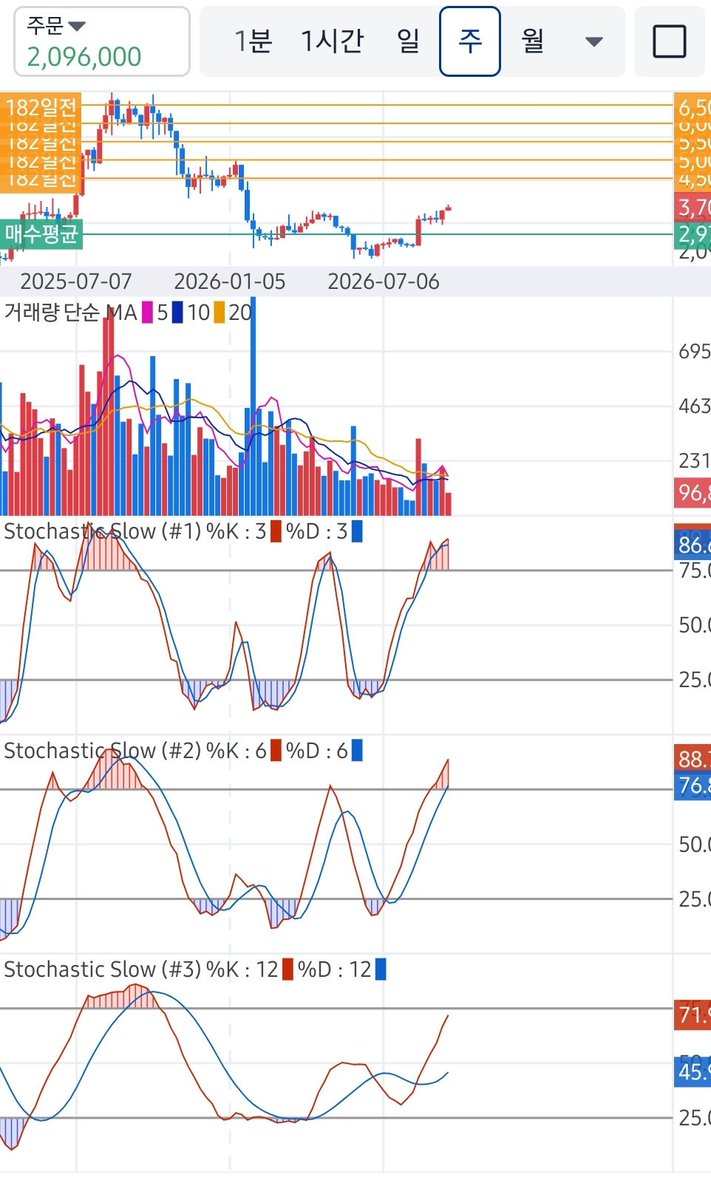Tap the 45.9 stochastic #3 %D tag
The image size is (711, 1200).
(x=693, y=1071)
